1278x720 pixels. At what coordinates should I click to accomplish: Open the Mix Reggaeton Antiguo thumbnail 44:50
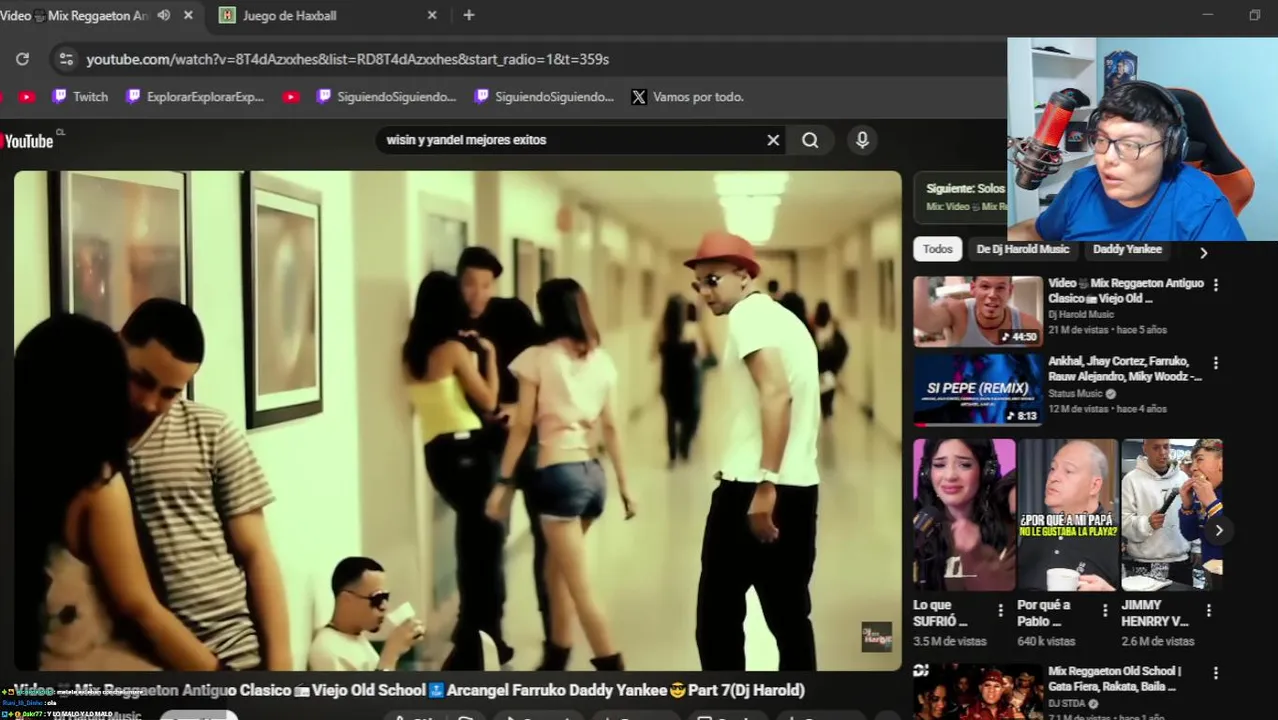pyautogui.click(x=978, y=311)
